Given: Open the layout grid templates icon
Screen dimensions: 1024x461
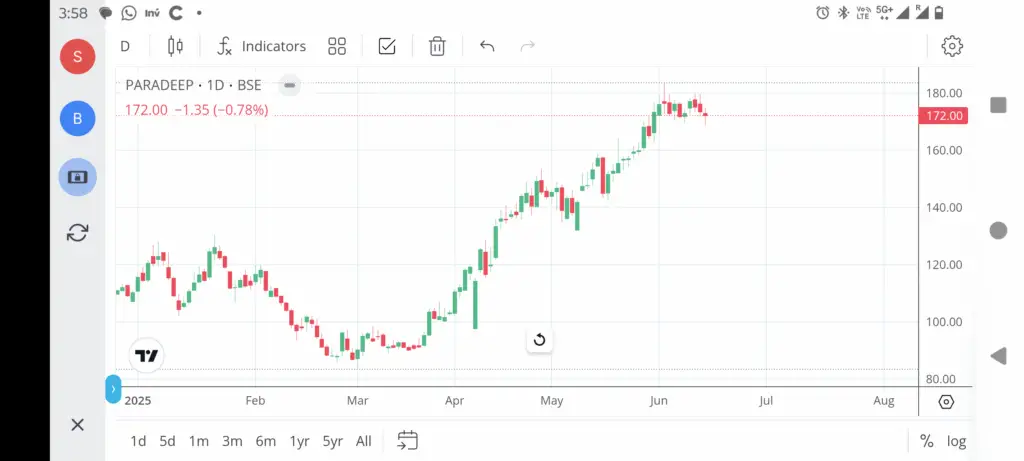Looking at the screenshot, I should (337, 46).
